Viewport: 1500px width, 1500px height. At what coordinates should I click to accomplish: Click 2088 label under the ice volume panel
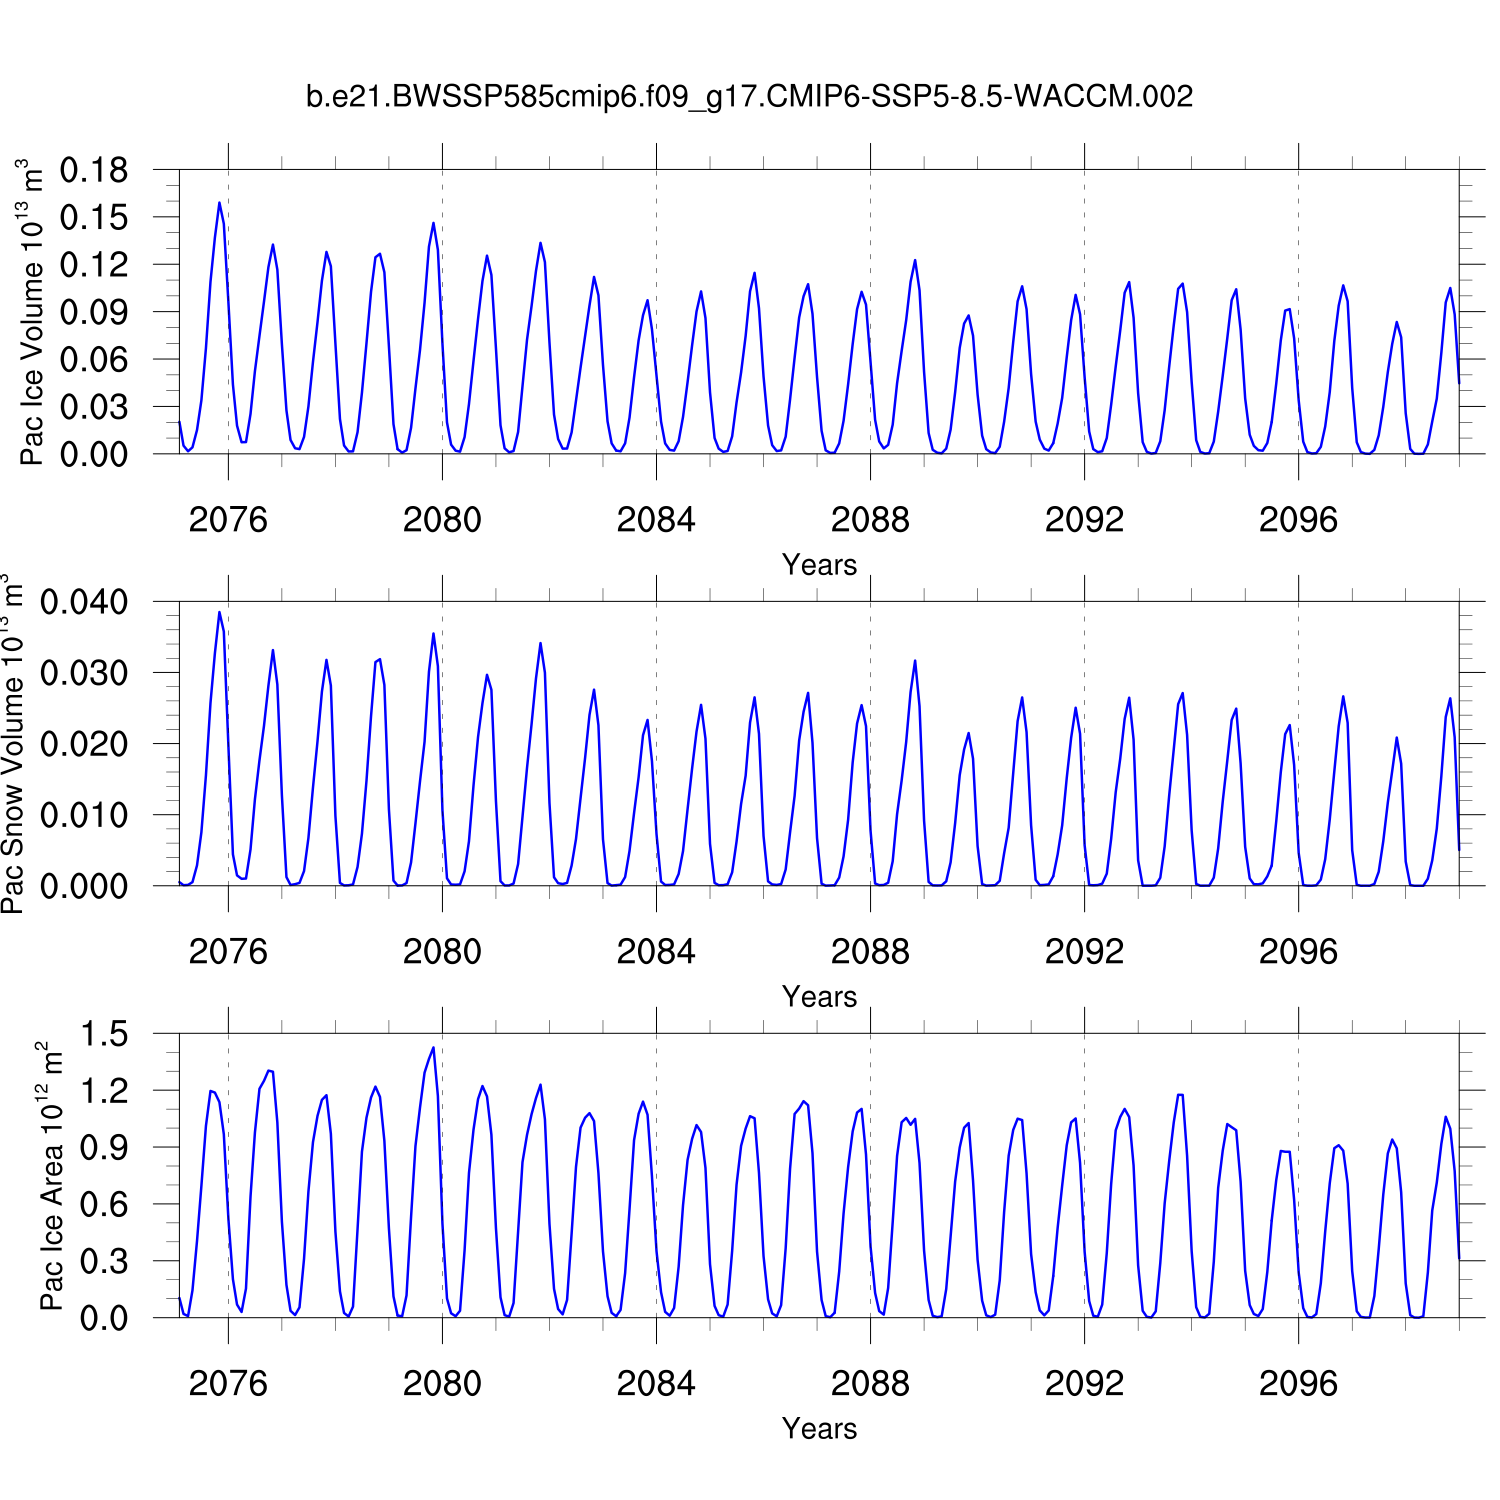pos(870,520)
